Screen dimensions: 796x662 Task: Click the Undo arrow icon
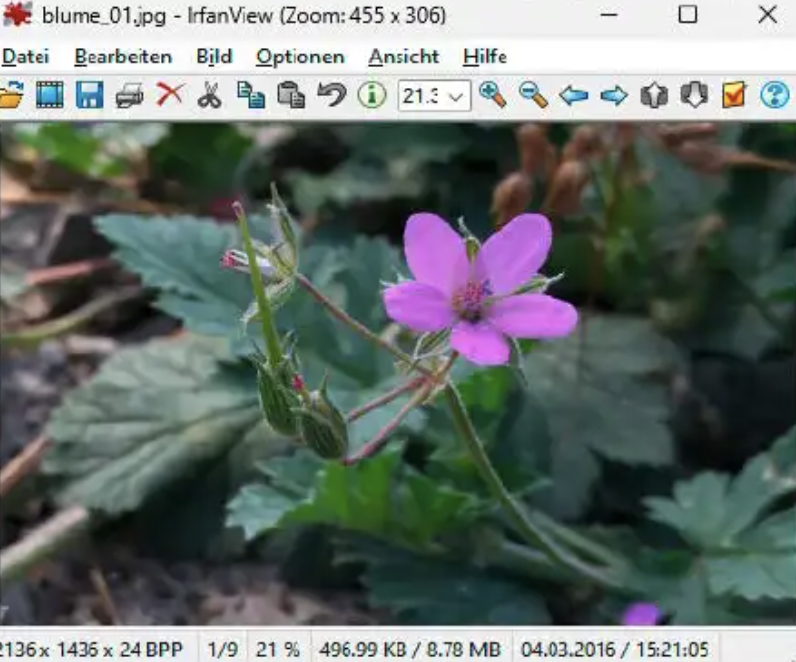(x=331, y=96)
